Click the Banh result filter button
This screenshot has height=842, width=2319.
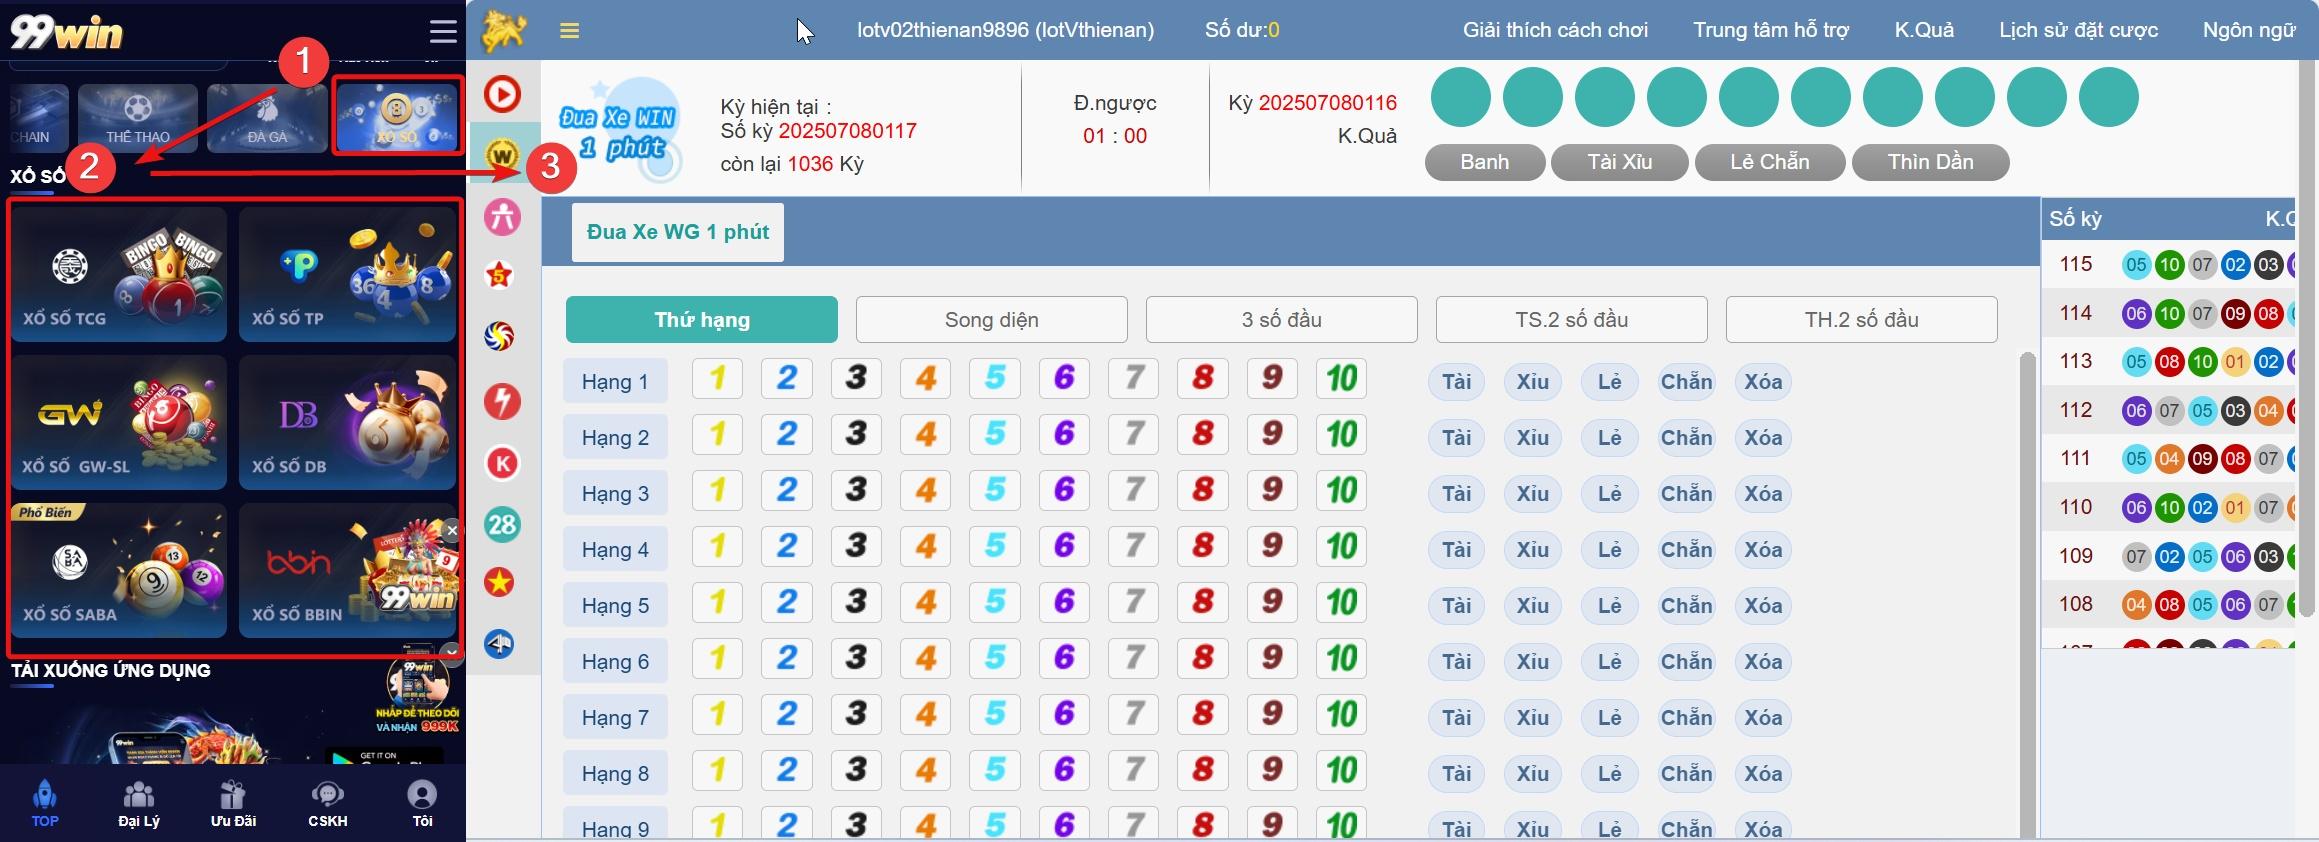tap(1485, 162)
